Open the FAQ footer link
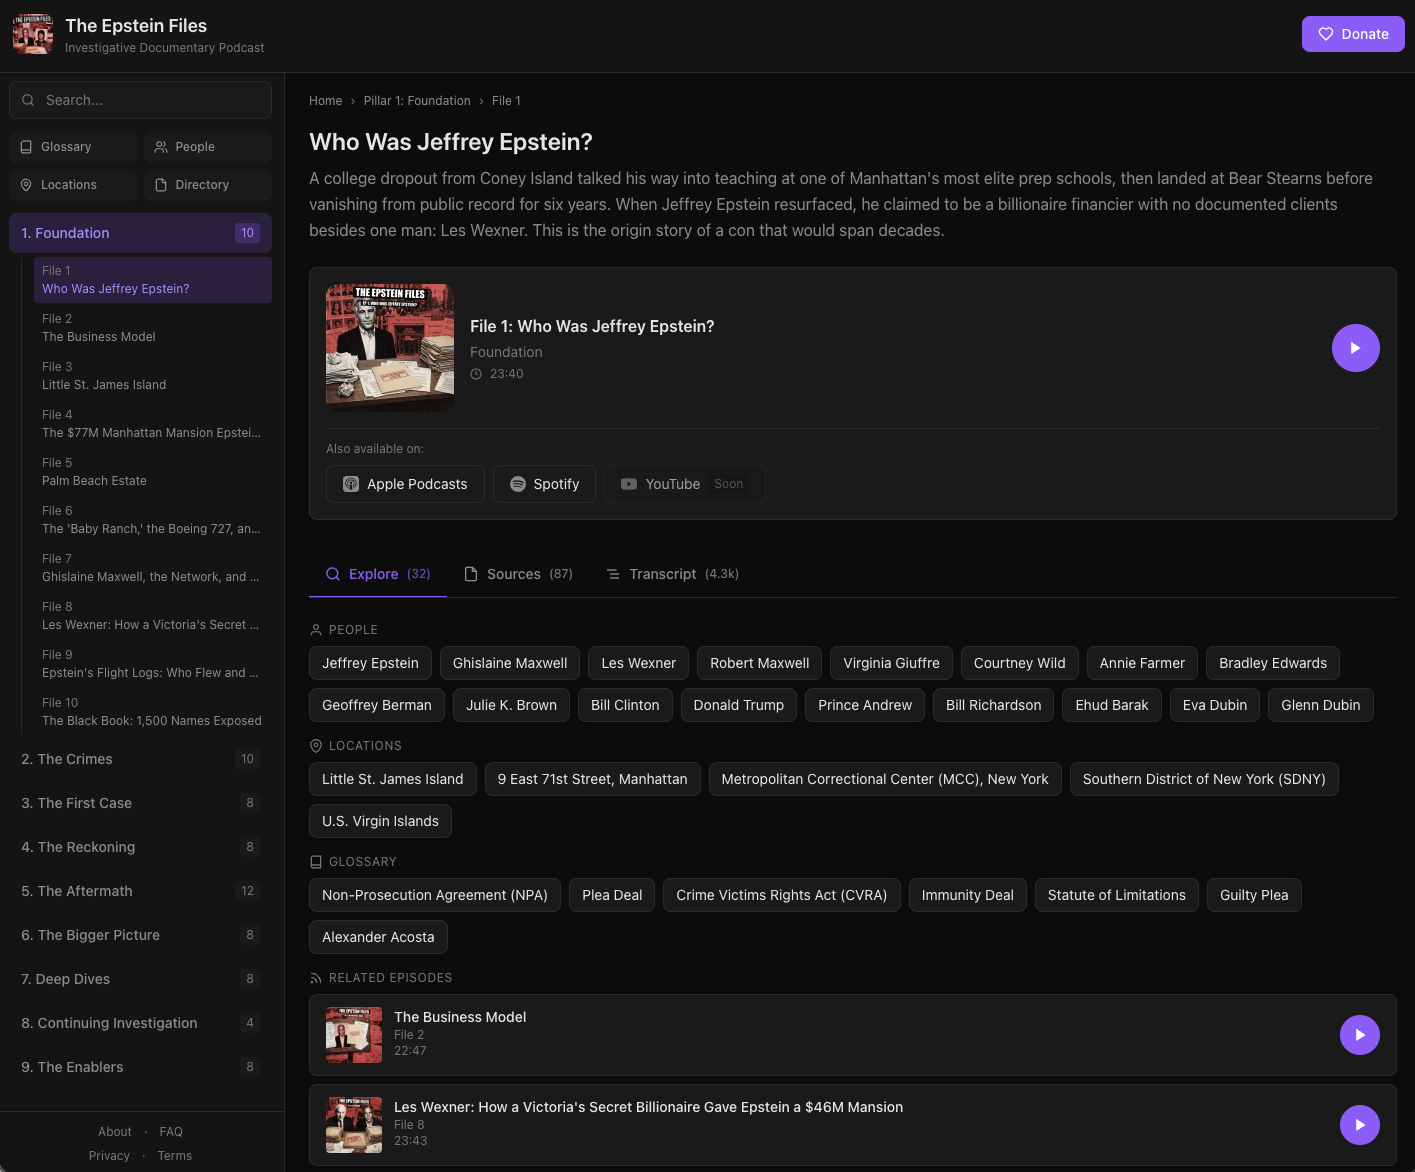 (171, 1132)
